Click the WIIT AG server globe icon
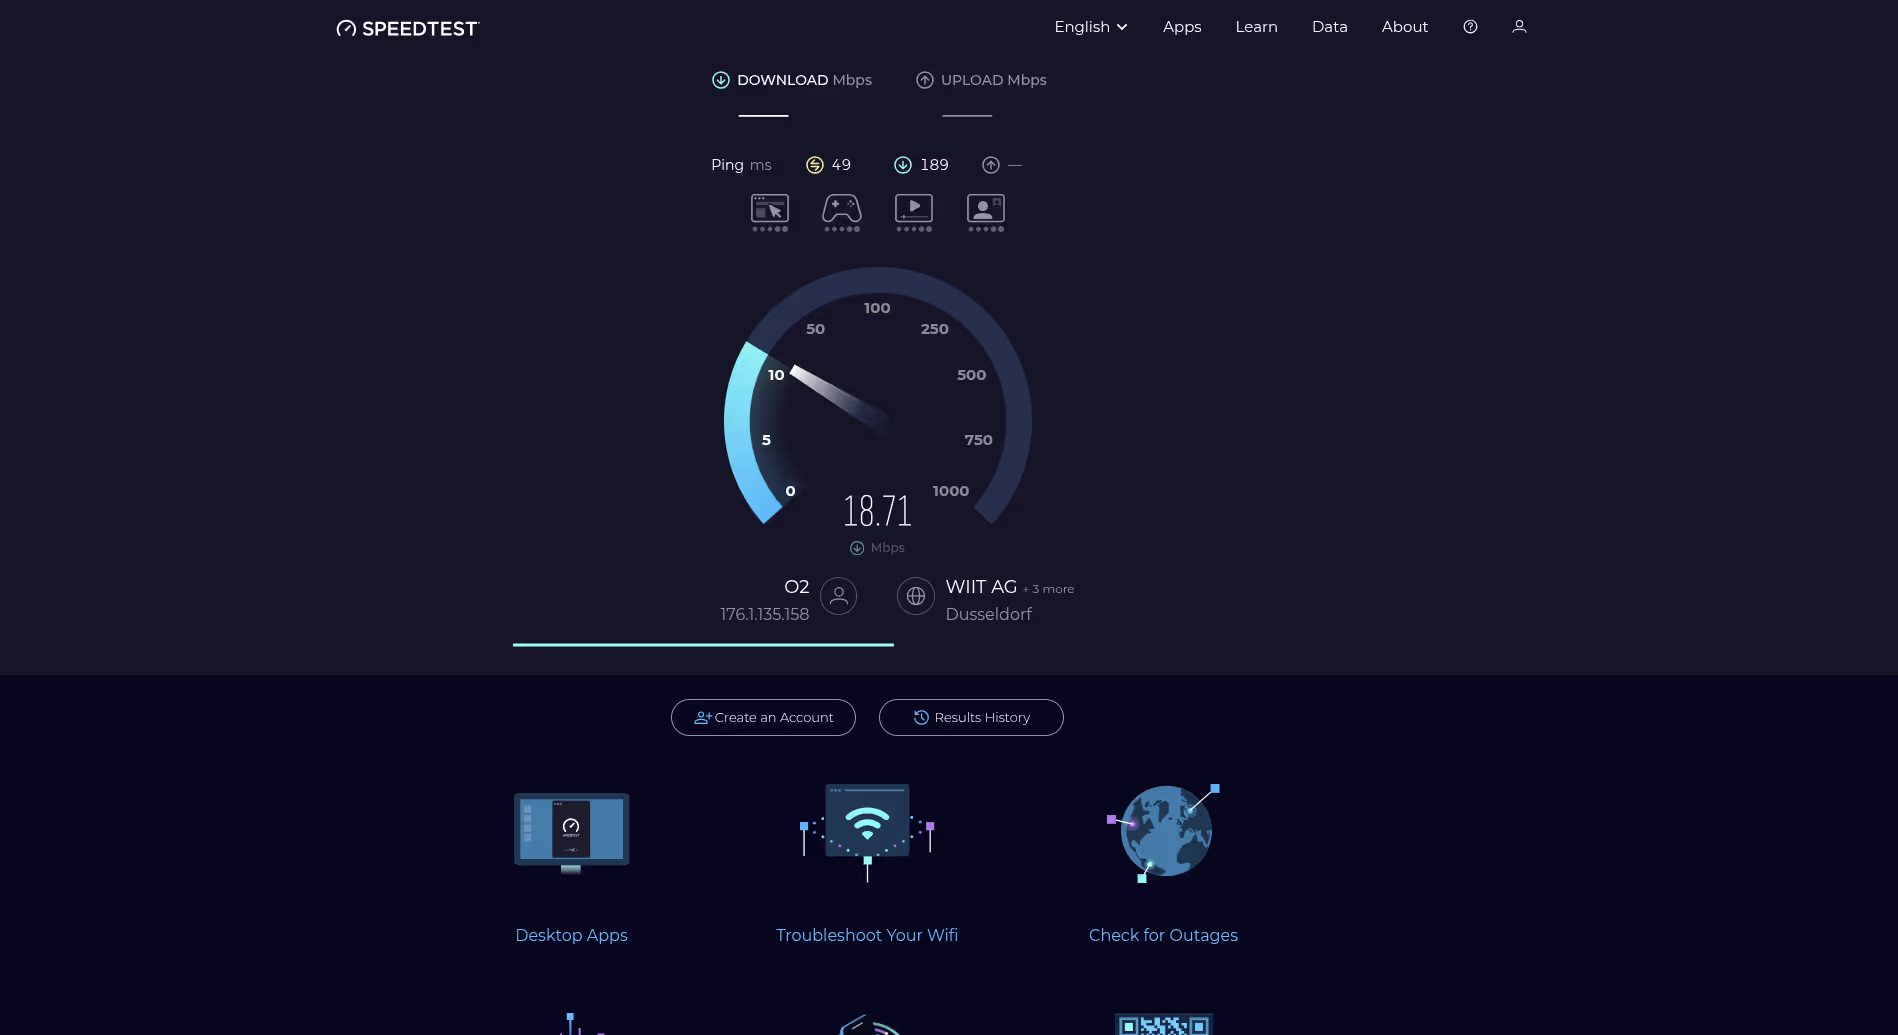The height and width of the screenshot is (1035, 1898). click(915, 595)
